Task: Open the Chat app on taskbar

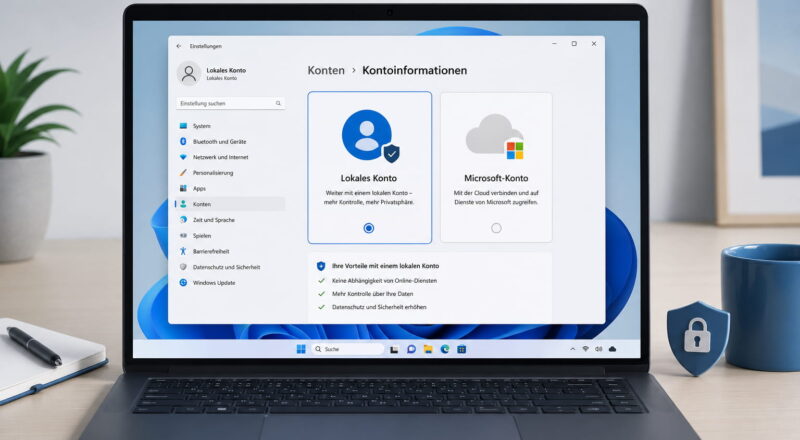Action: [x=411, y=349]
